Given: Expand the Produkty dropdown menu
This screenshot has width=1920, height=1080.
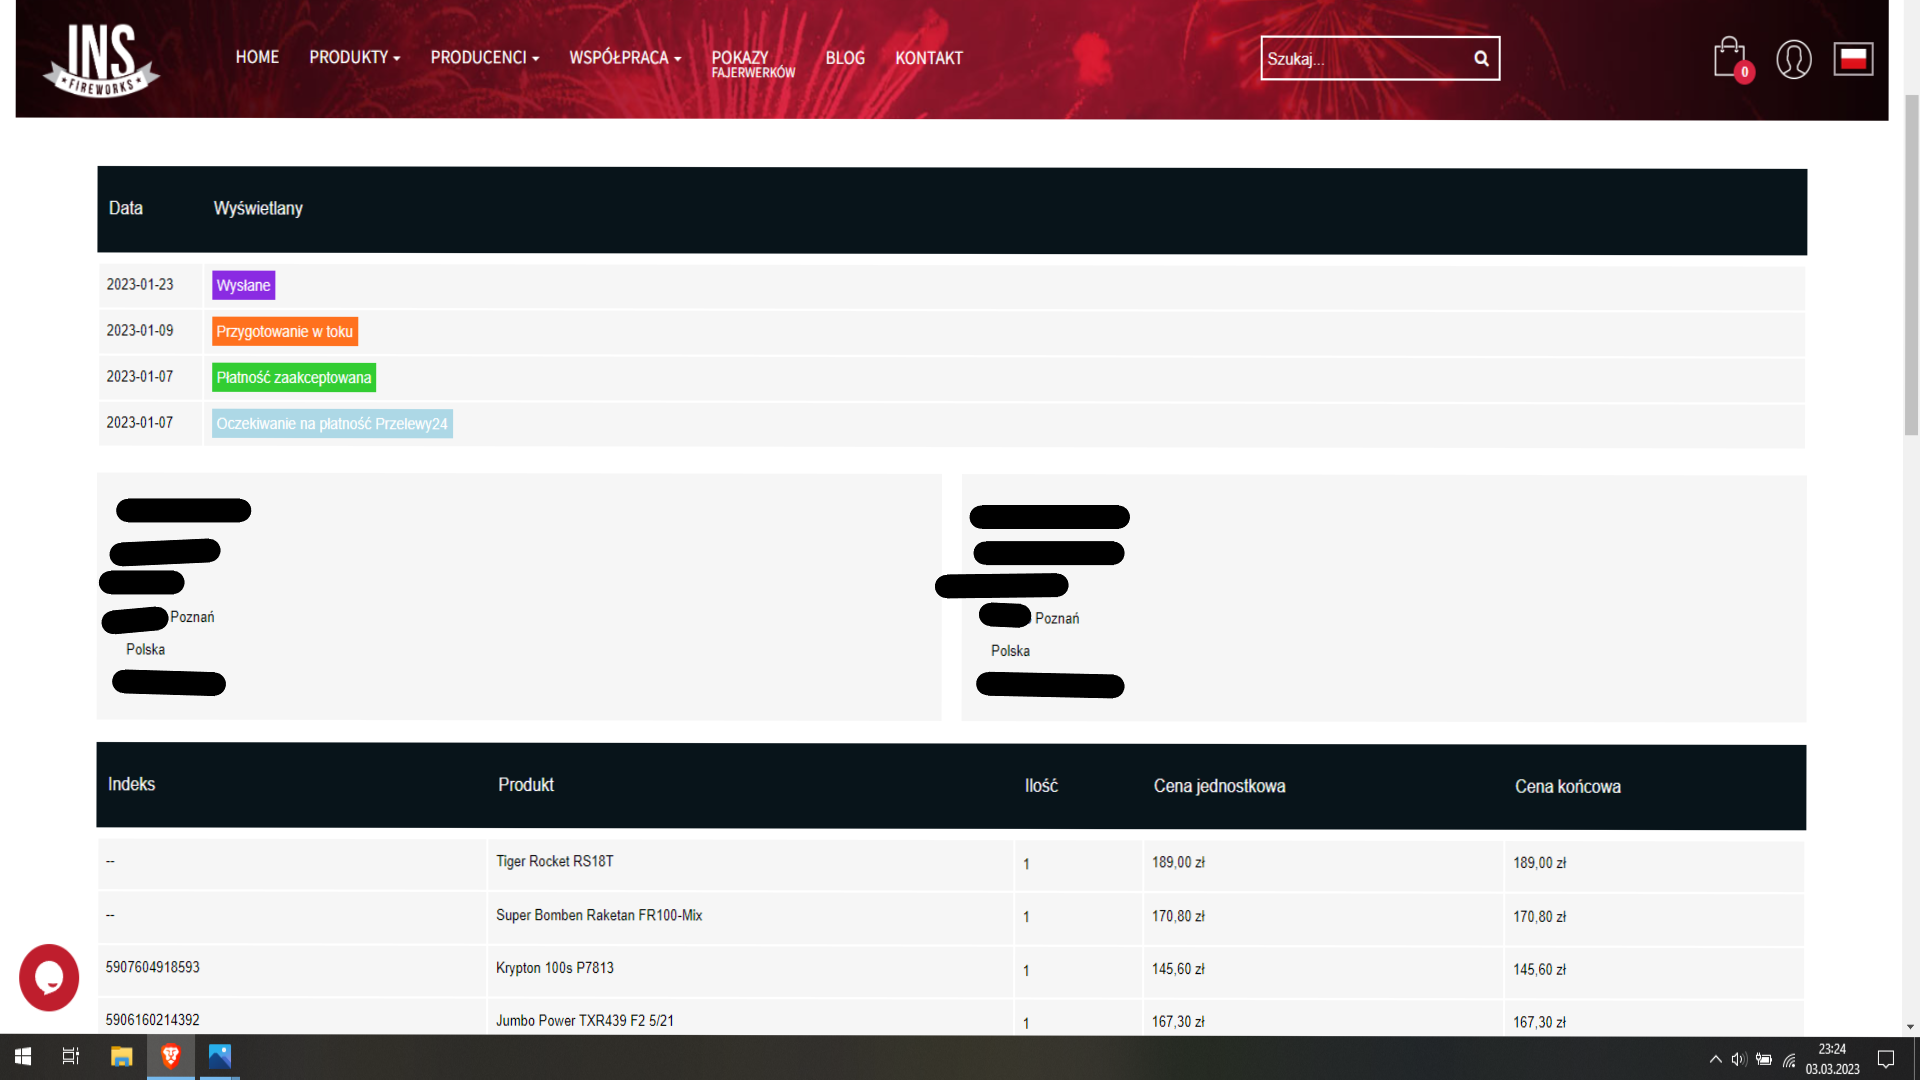Looking at the screenshot, I should [x=354, y=58].
